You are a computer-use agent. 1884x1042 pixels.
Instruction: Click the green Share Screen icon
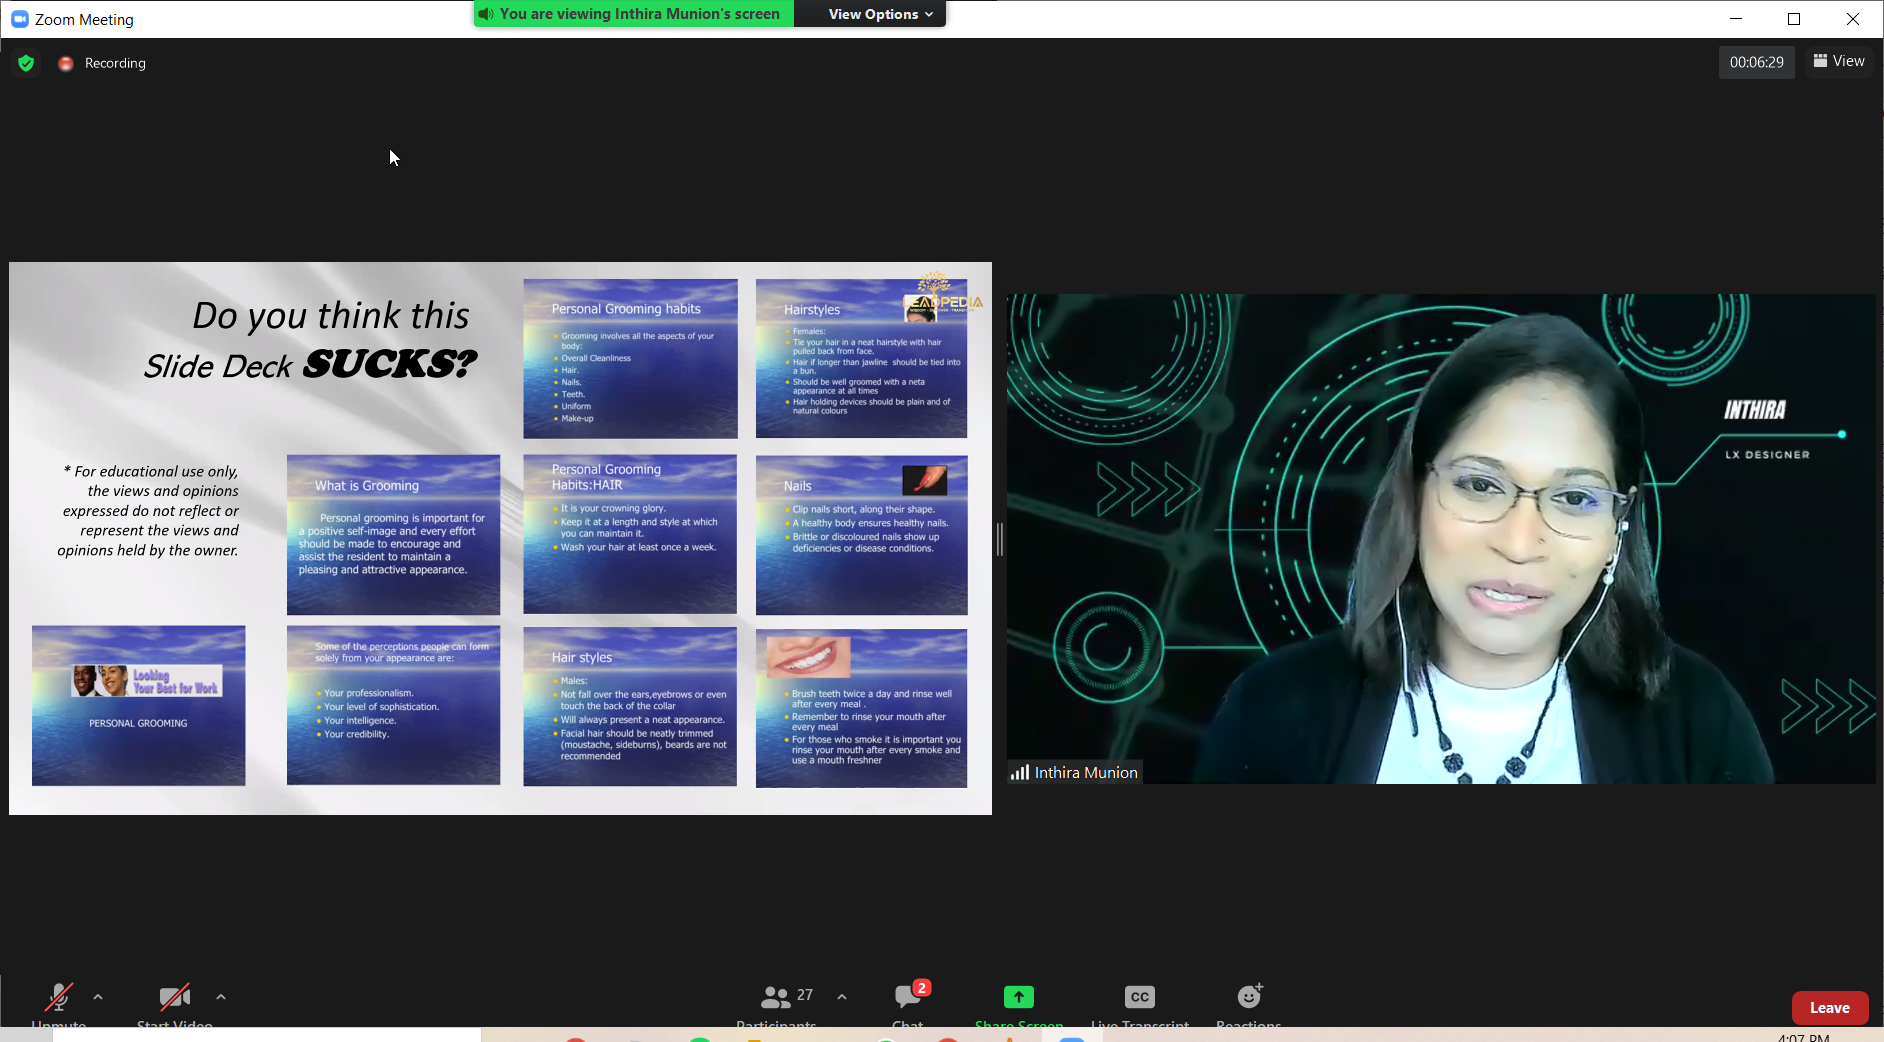tap(1019, 997)
